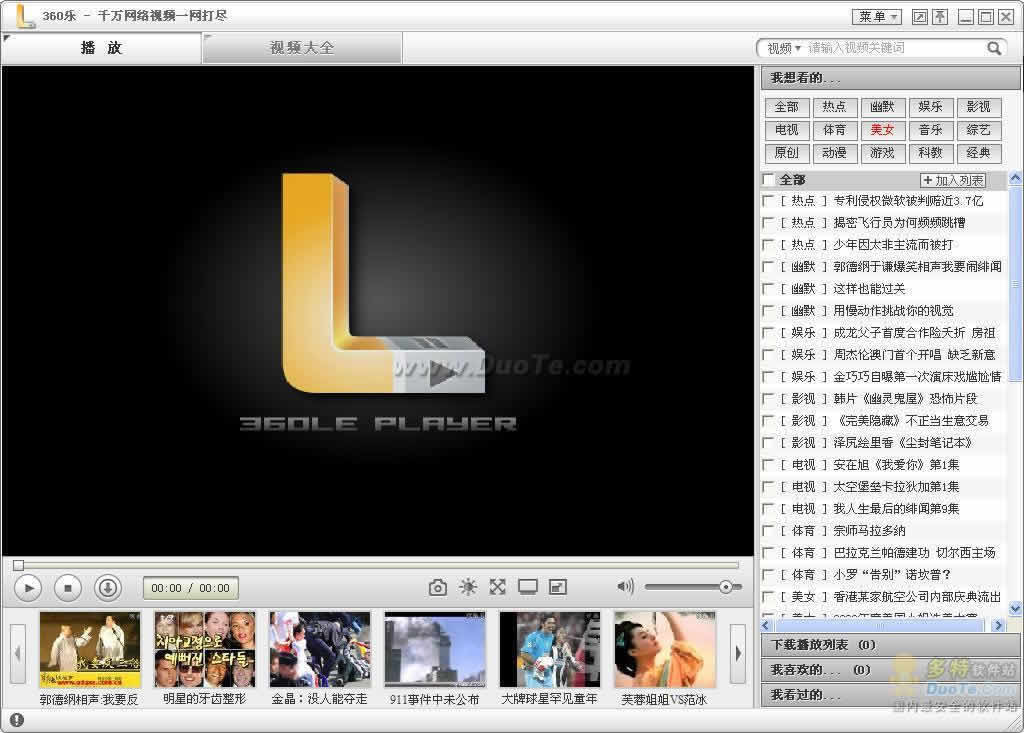The height and width of the screenshot is (733, 1024).
Task: Click the play button in player controls
Action: pos(28,588)
